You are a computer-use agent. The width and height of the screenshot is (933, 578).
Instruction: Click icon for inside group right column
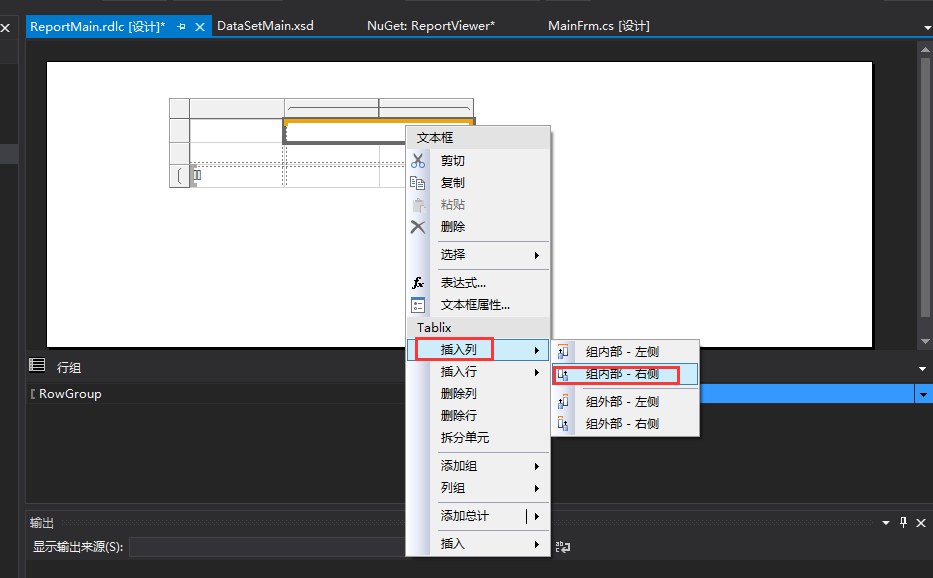[563, 374]
